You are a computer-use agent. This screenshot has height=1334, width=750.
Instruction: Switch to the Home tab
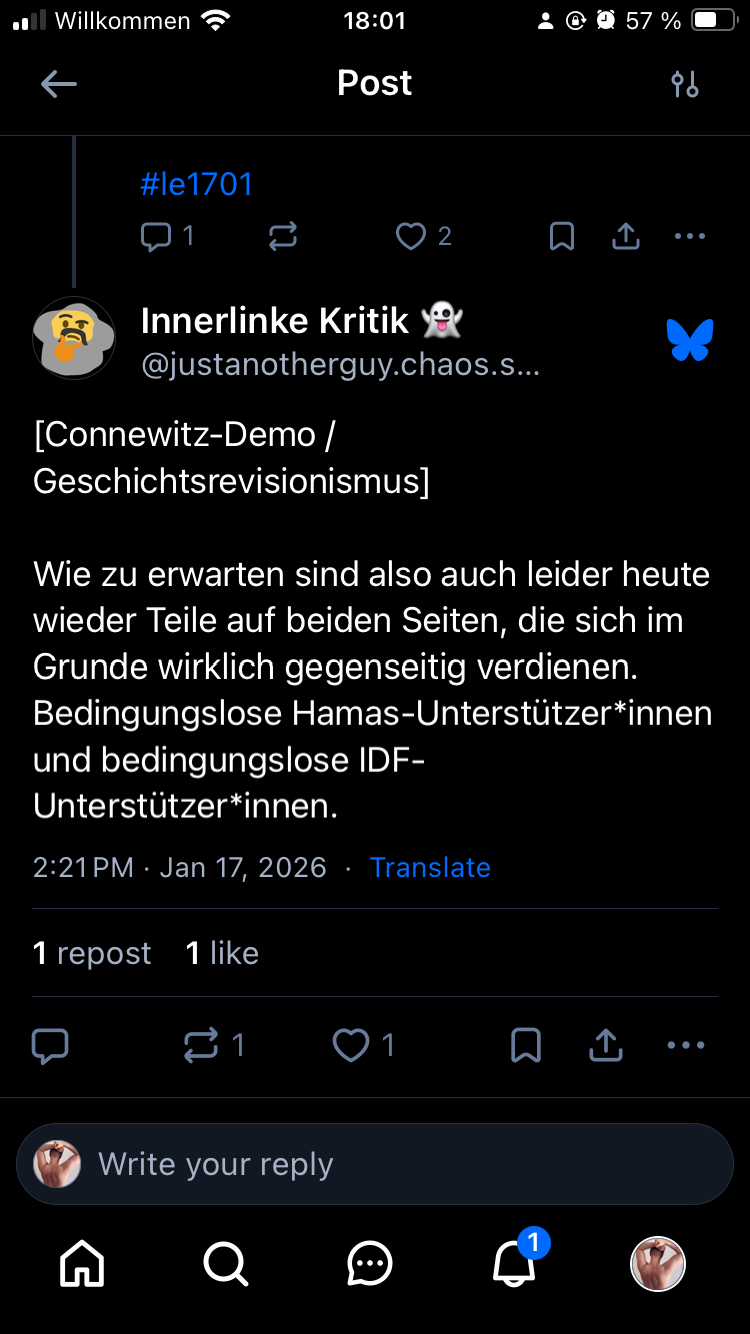pyautogui.click(x=82, y=1264)
